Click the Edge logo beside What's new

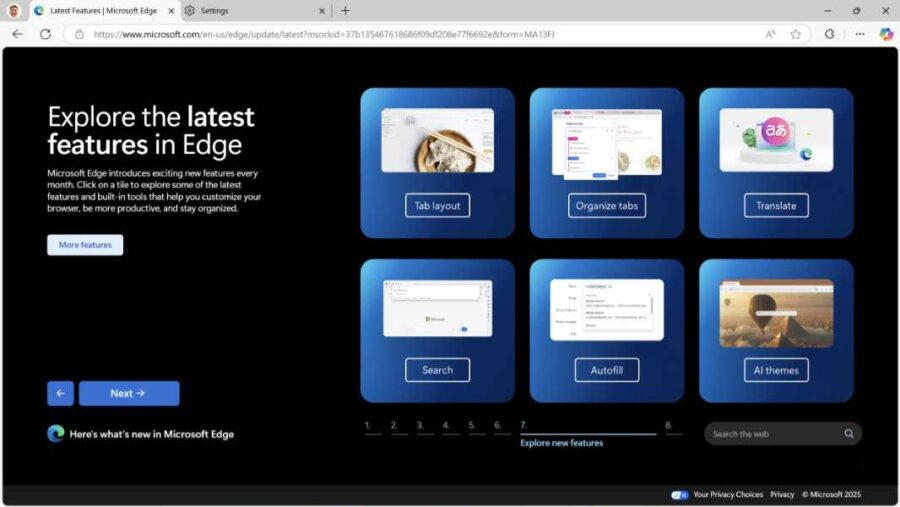(x=56, y=434)
